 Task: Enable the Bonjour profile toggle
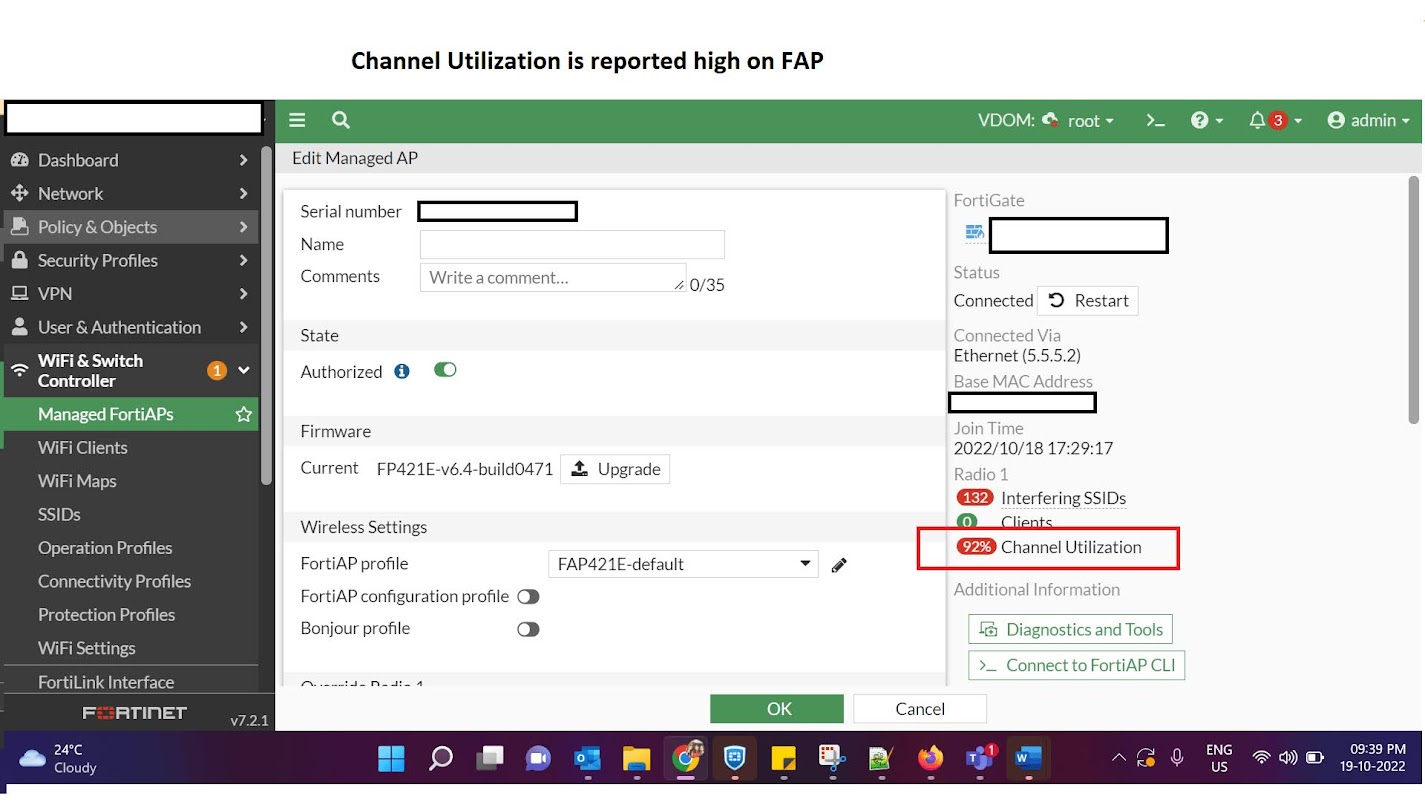(528, 629)
